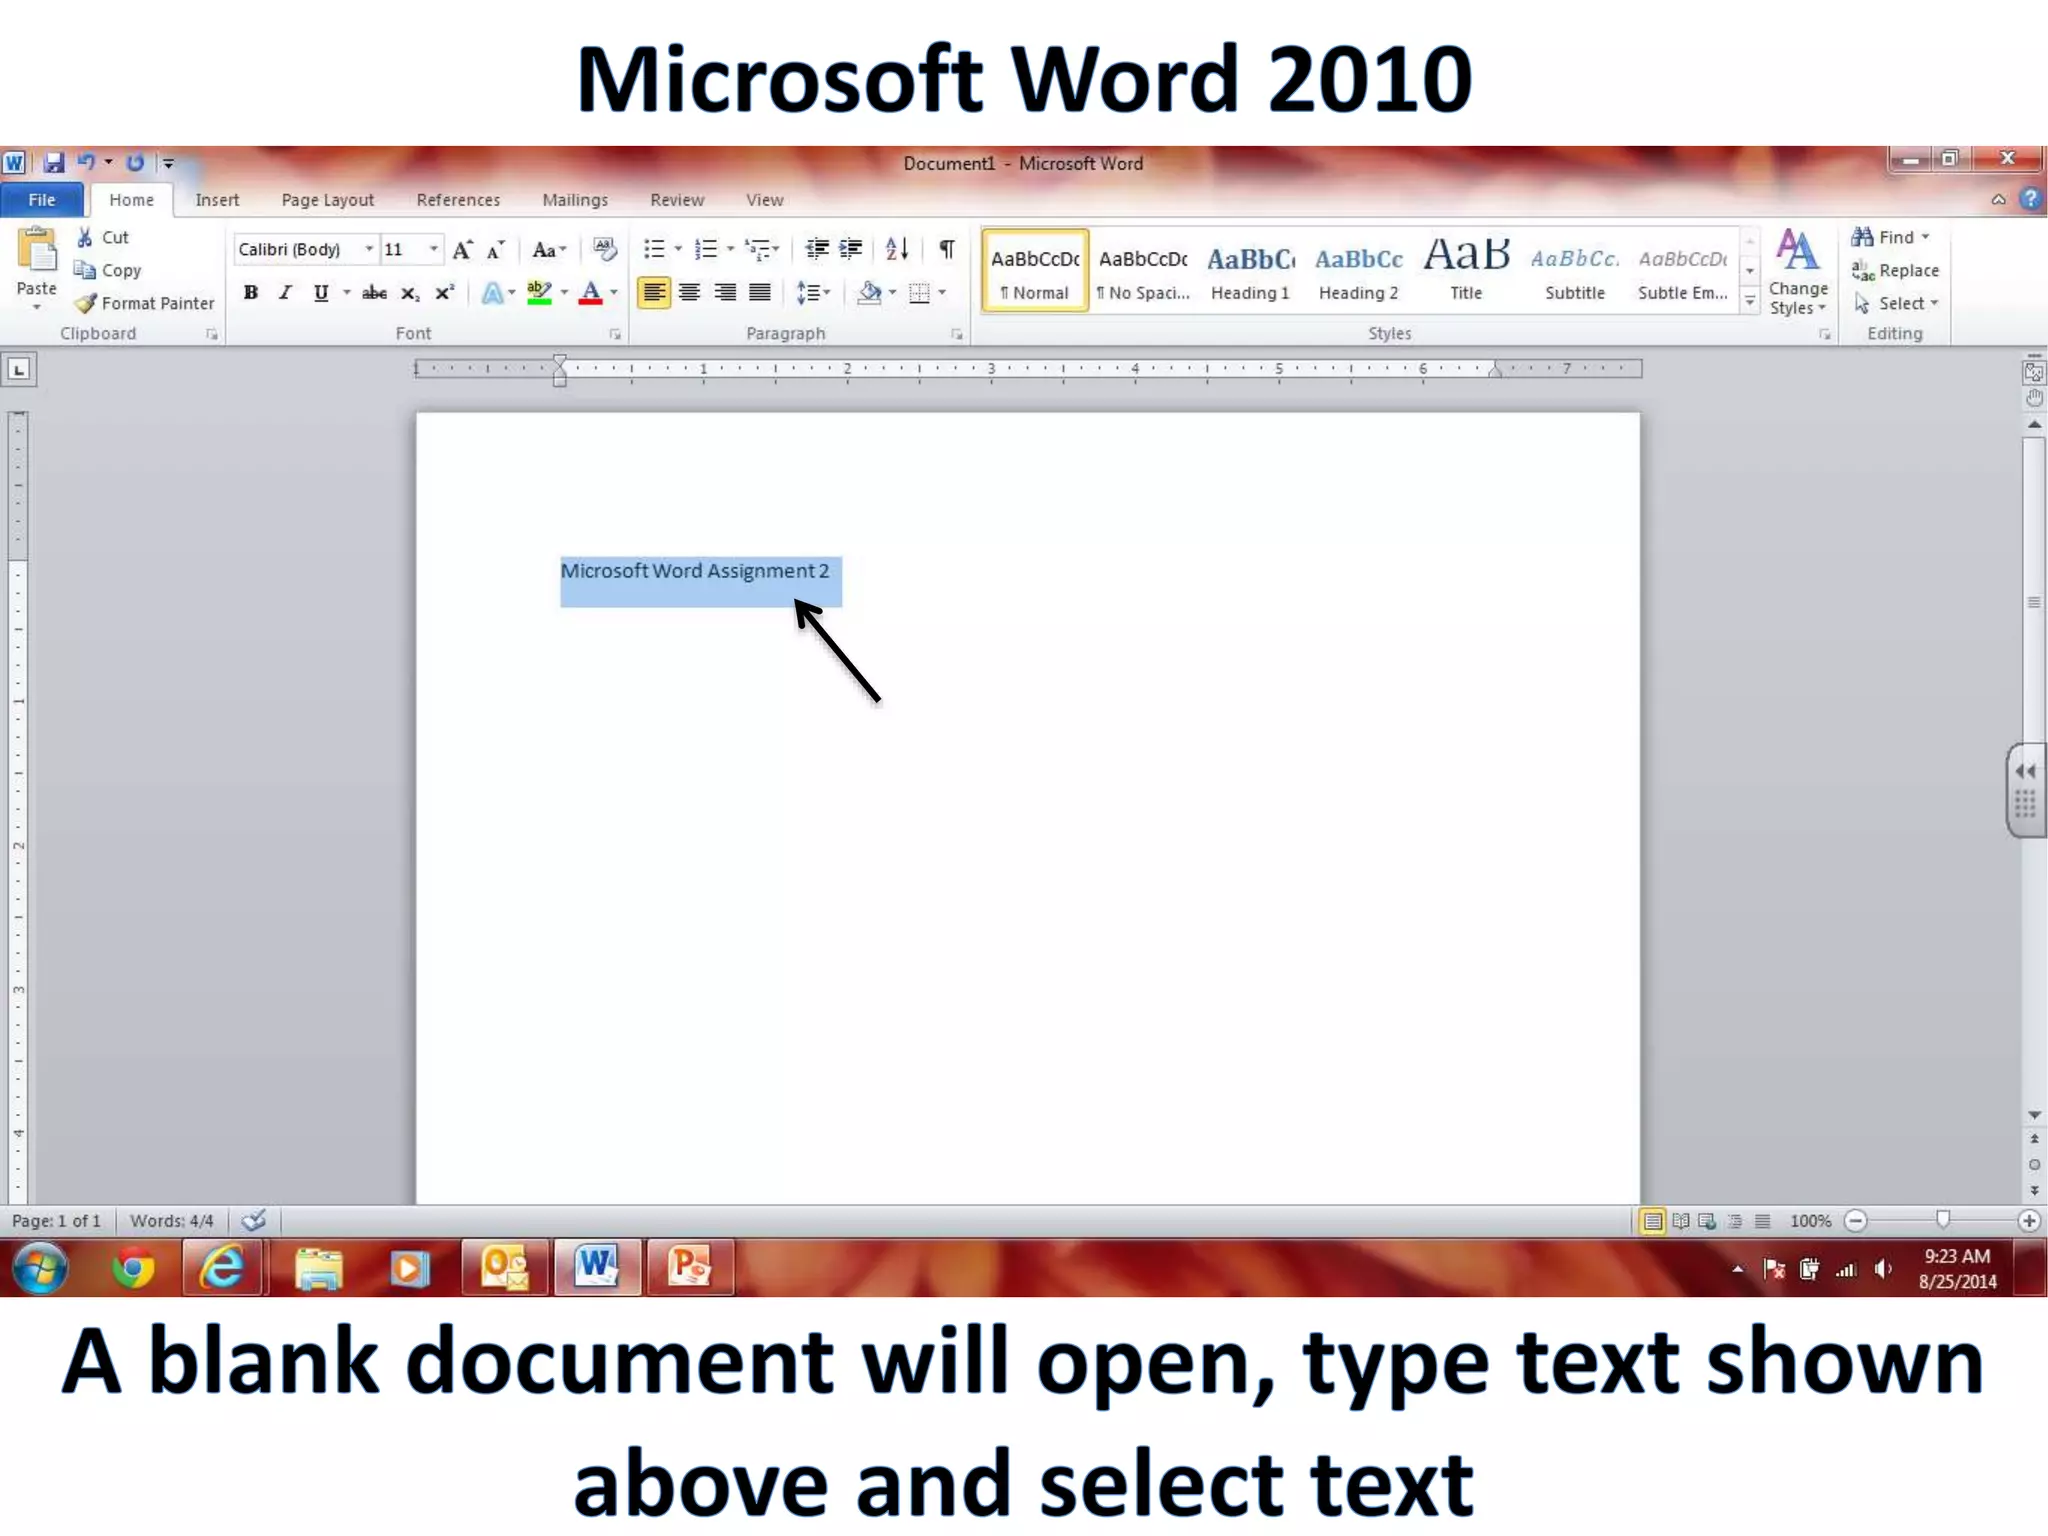Apply the Heading 1 style
Image resolution: width=2048 pixels, height=1536 pixels.
click(1250, 272)
